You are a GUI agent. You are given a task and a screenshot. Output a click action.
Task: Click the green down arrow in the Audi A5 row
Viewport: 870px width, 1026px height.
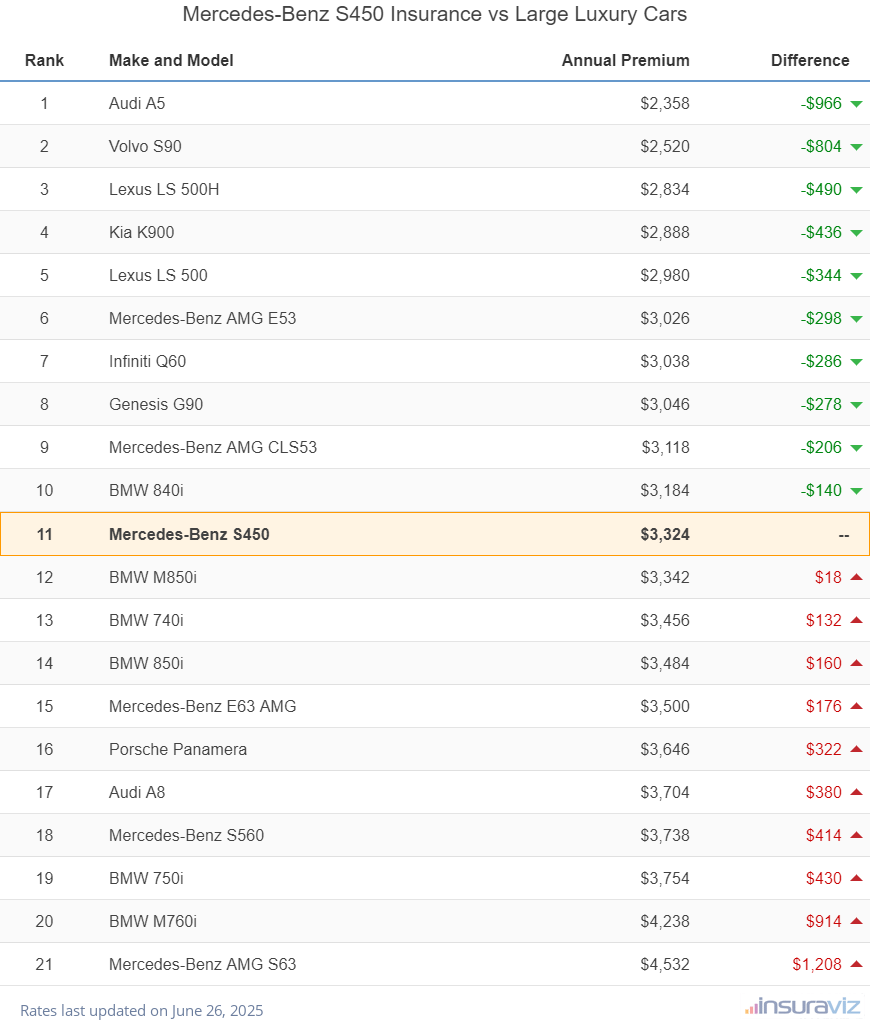856,104
